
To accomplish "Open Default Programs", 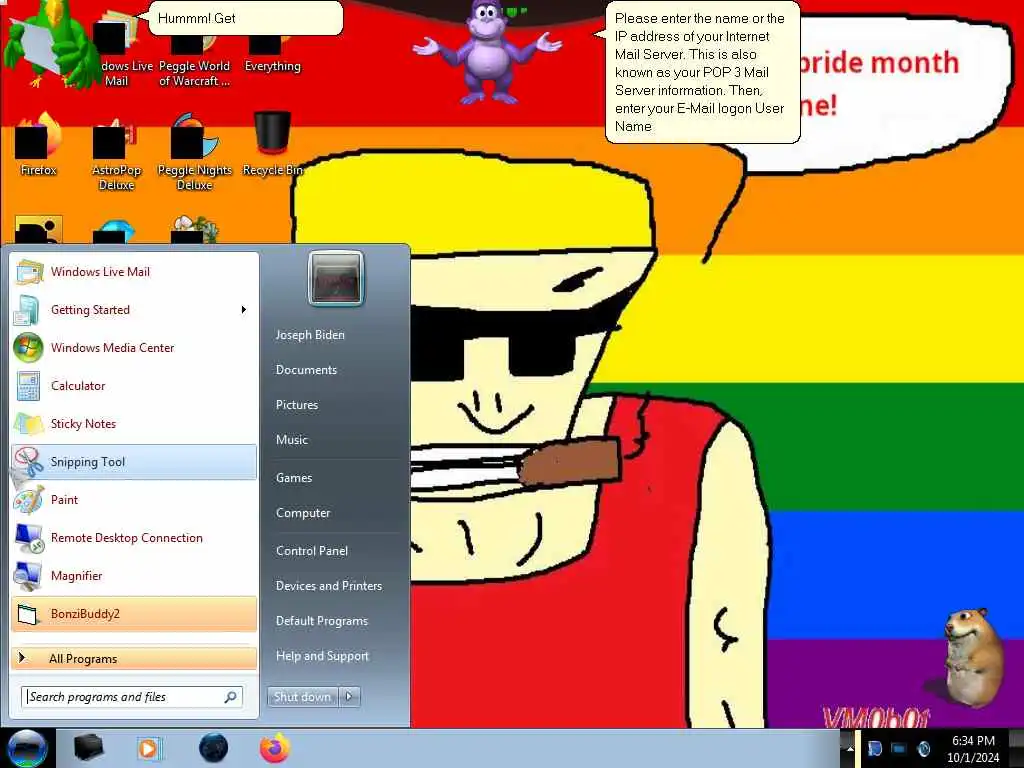I will (x=321, y=621).
